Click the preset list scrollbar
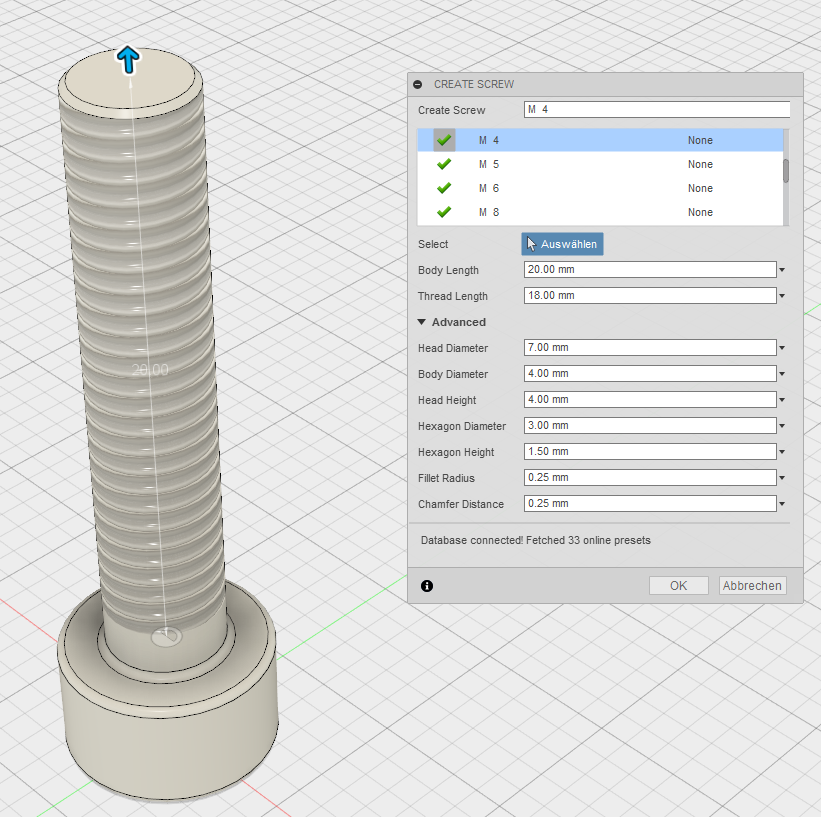The width and height of the screenshot is (821, 817). pos(785,170)
